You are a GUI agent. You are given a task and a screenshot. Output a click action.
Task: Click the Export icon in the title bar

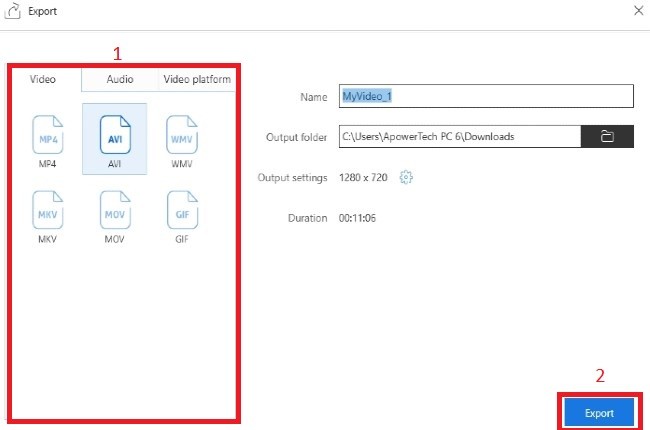pyautogui.click(x=13, y=12)
